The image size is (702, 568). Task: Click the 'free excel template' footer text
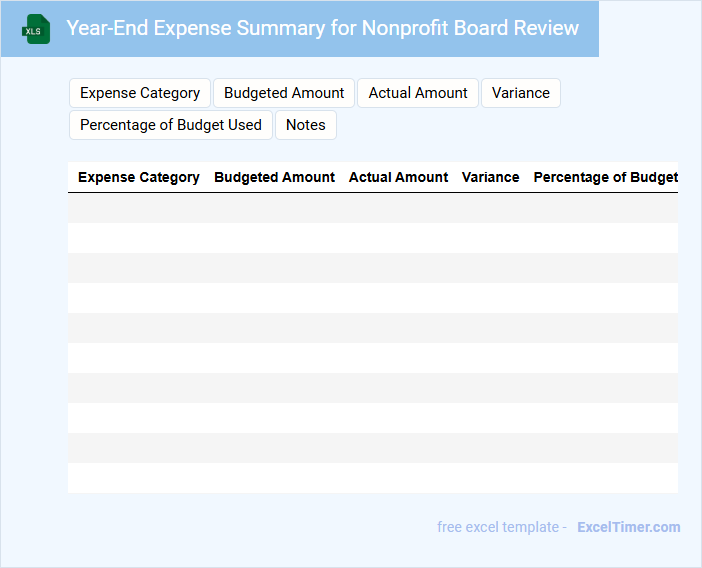(498, 527)
